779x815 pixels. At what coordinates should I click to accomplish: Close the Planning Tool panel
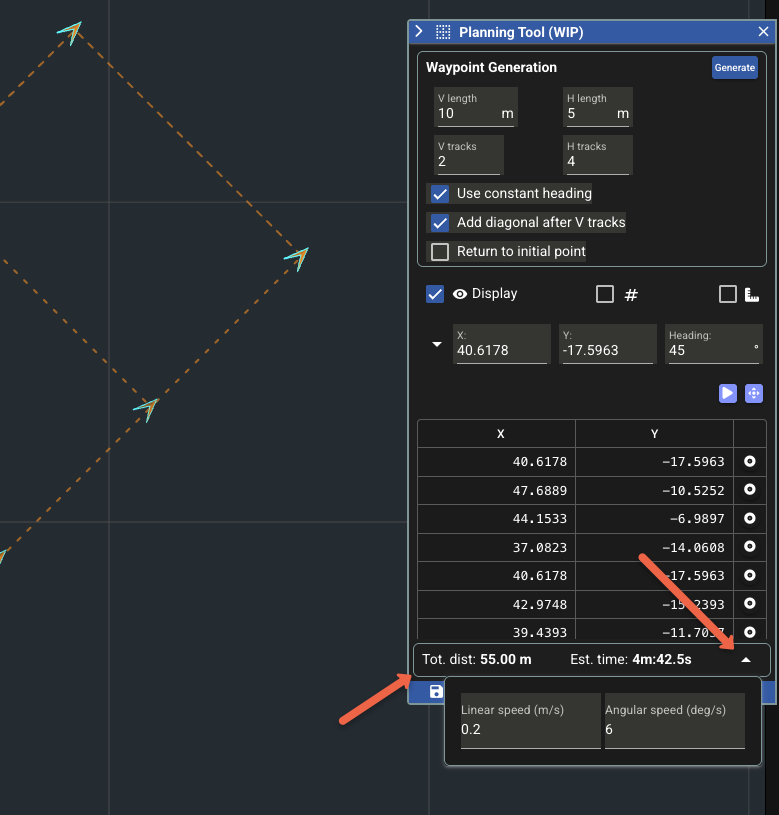coord(763,32)
